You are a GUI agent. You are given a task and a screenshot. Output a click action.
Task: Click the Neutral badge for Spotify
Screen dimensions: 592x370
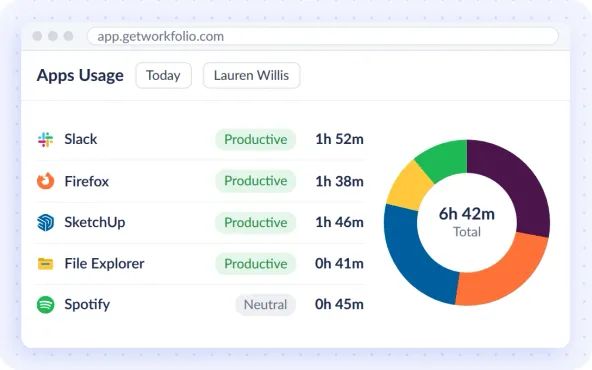265,304
